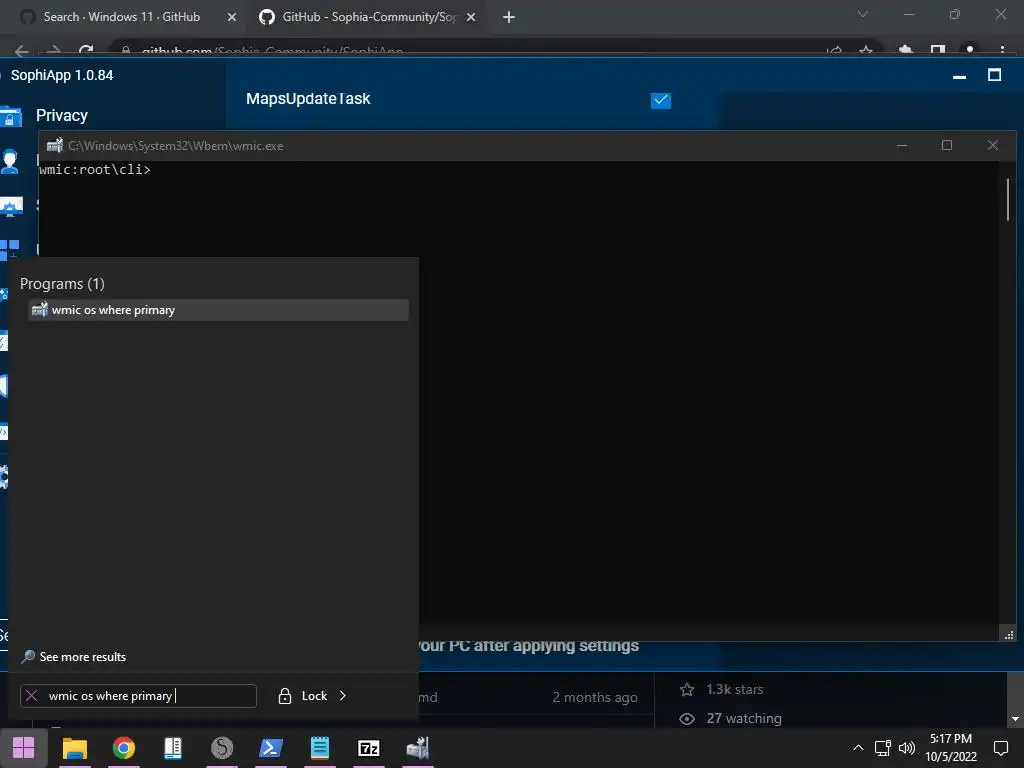This screenshot has width=1024, height=768.
Task: Open the clock showing 5:17 PM 10/5/2022
Action: pos(951,748)
